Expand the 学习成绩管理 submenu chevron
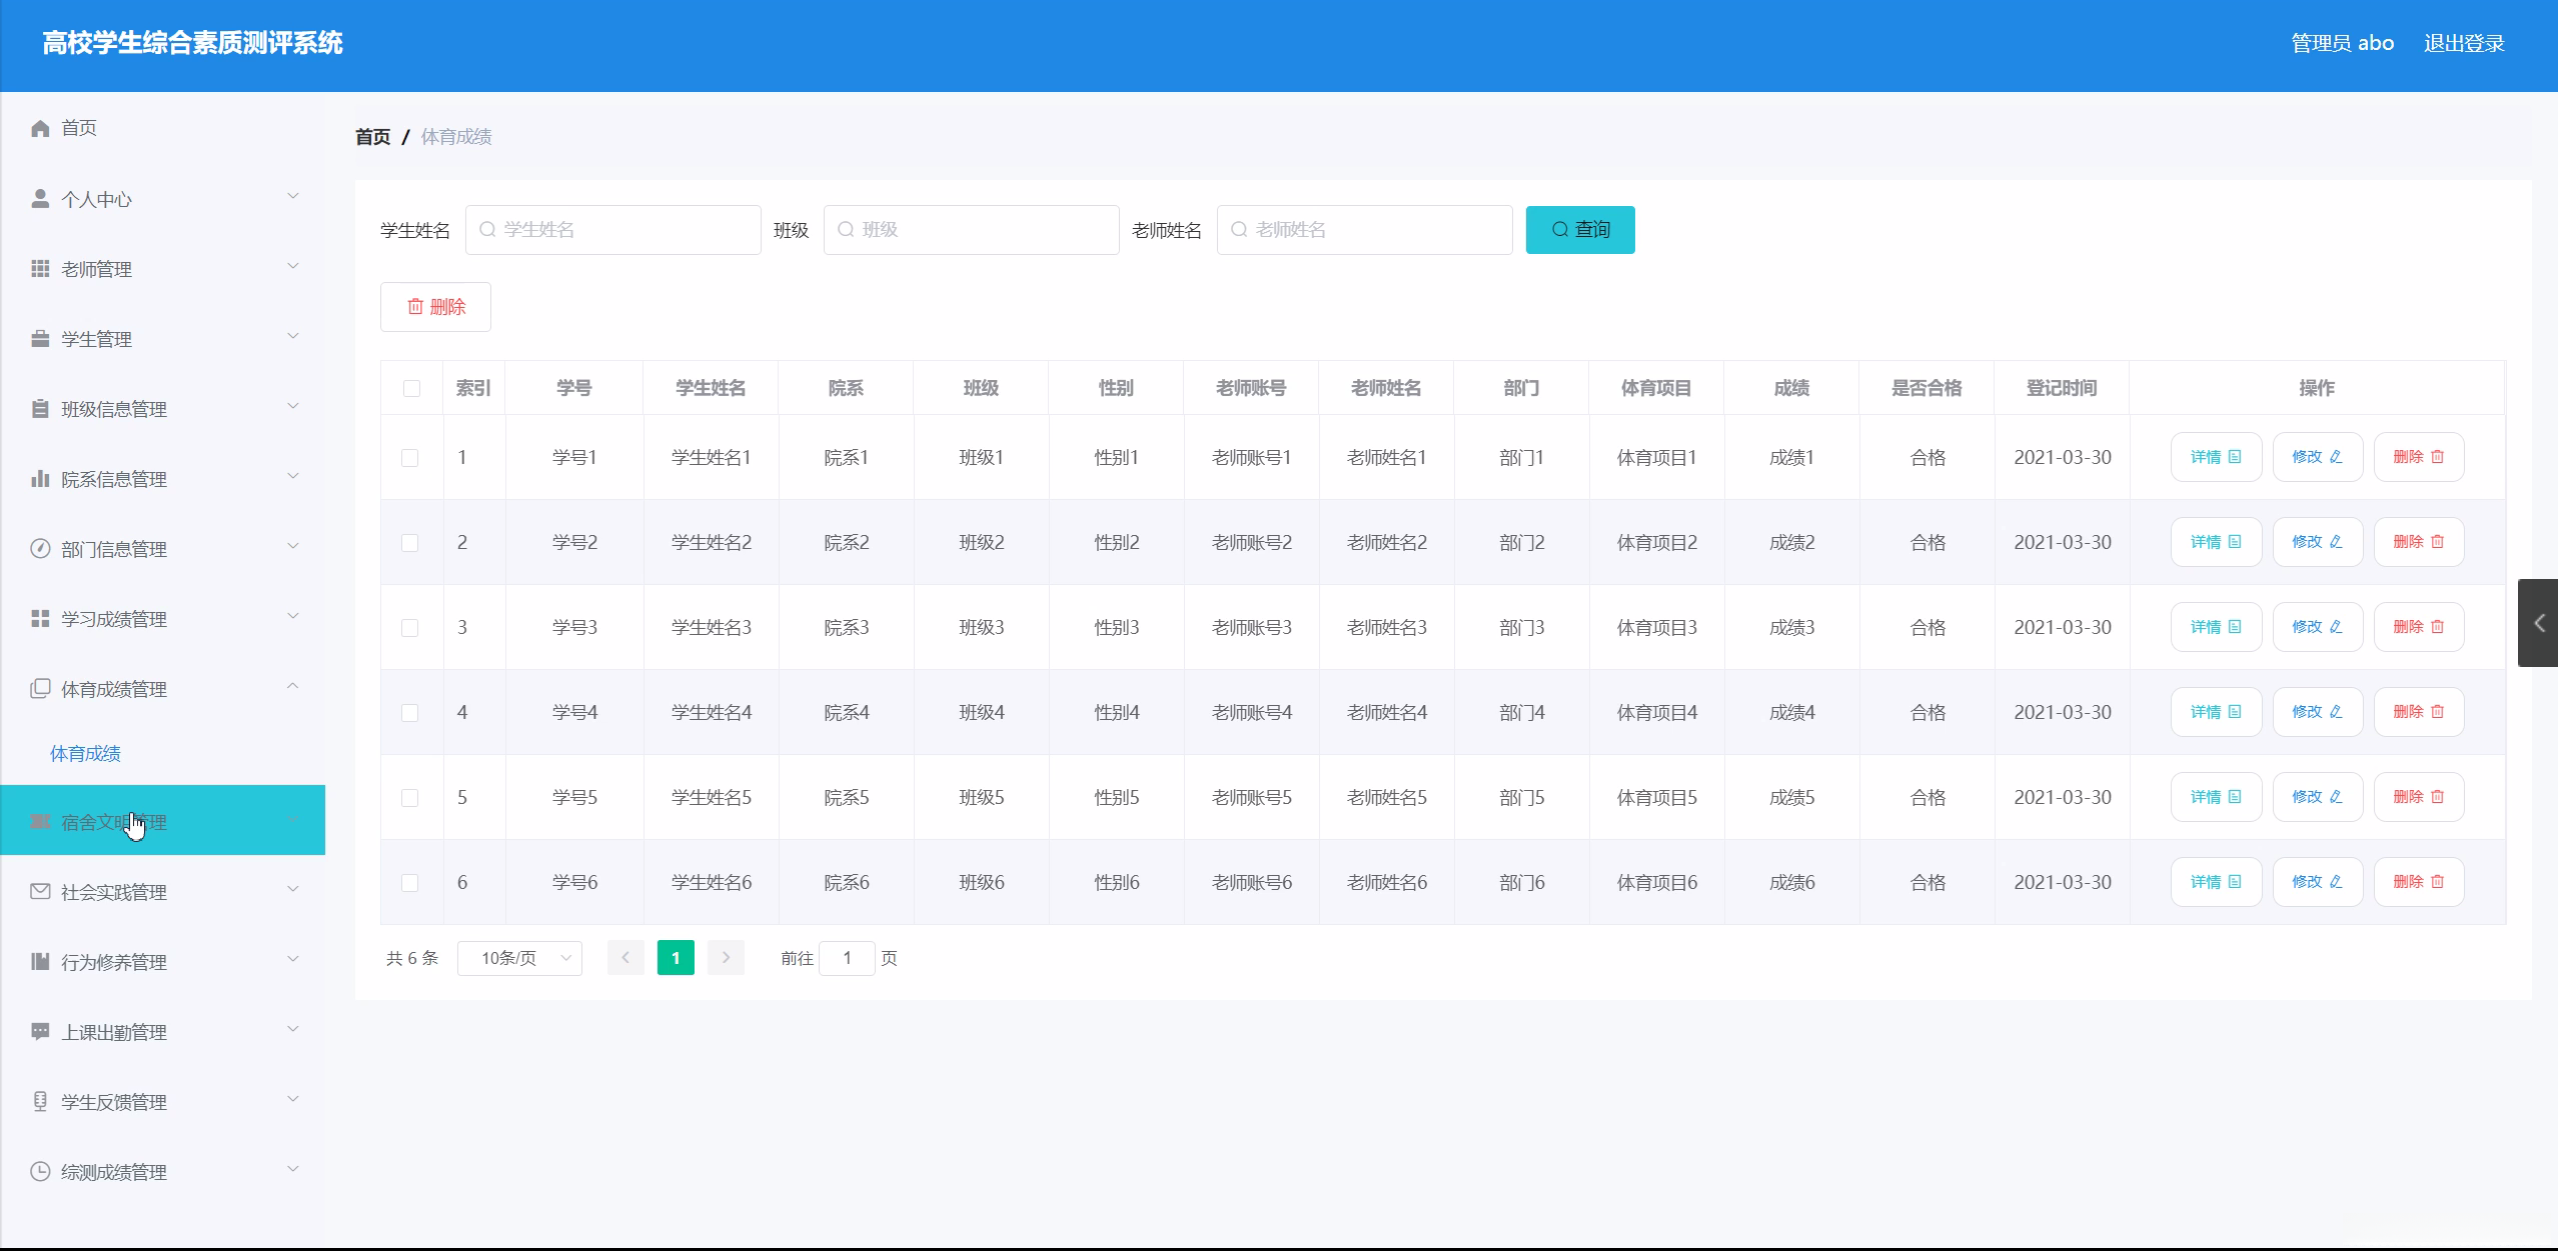 pyautogui.click(x=293, y=616)
